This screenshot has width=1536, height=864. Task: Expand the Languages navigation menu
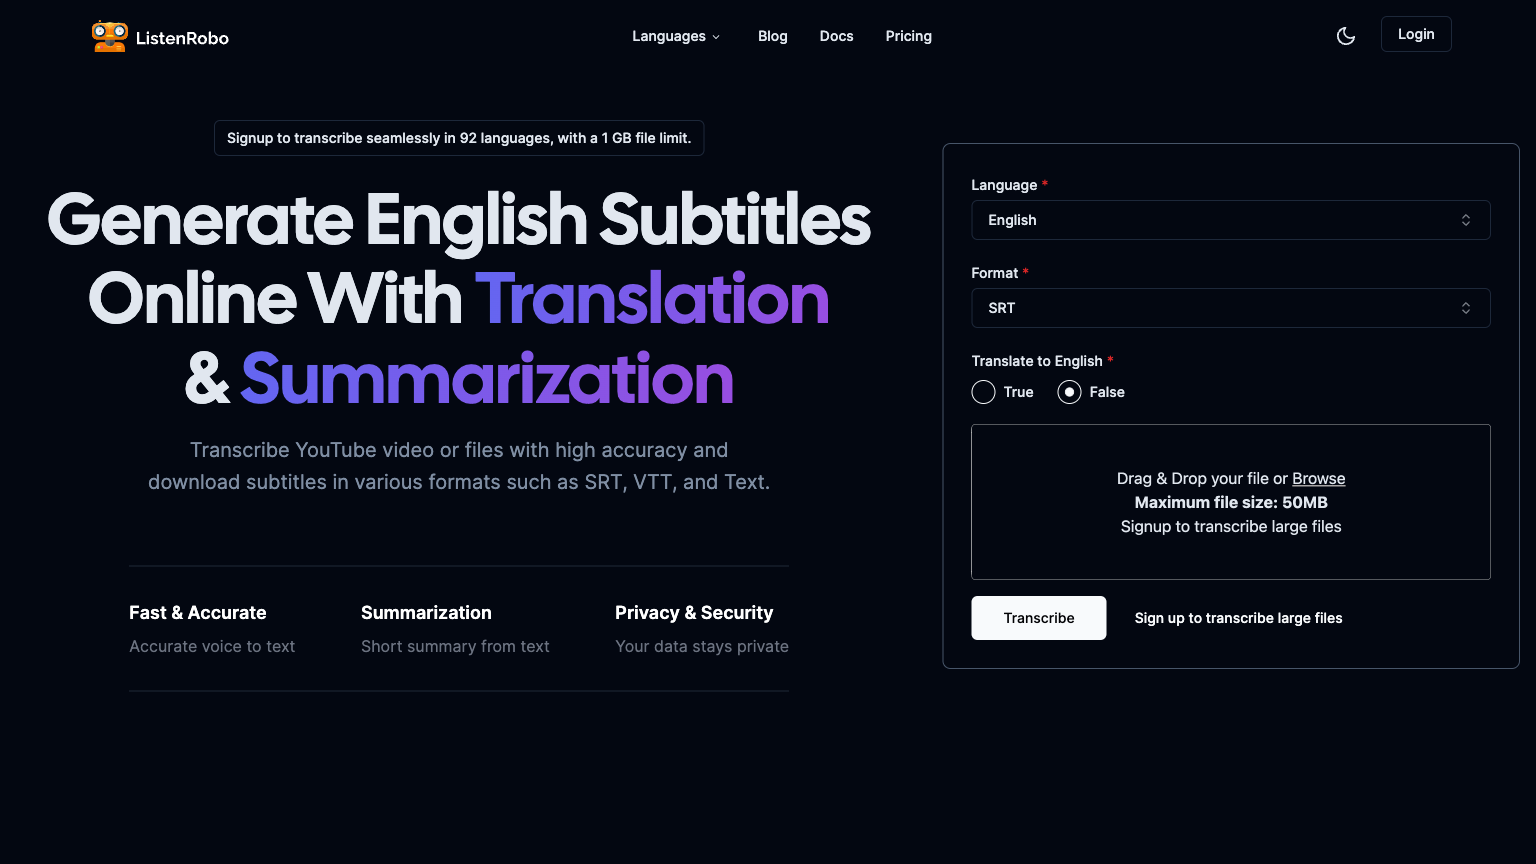pos(669,36)
